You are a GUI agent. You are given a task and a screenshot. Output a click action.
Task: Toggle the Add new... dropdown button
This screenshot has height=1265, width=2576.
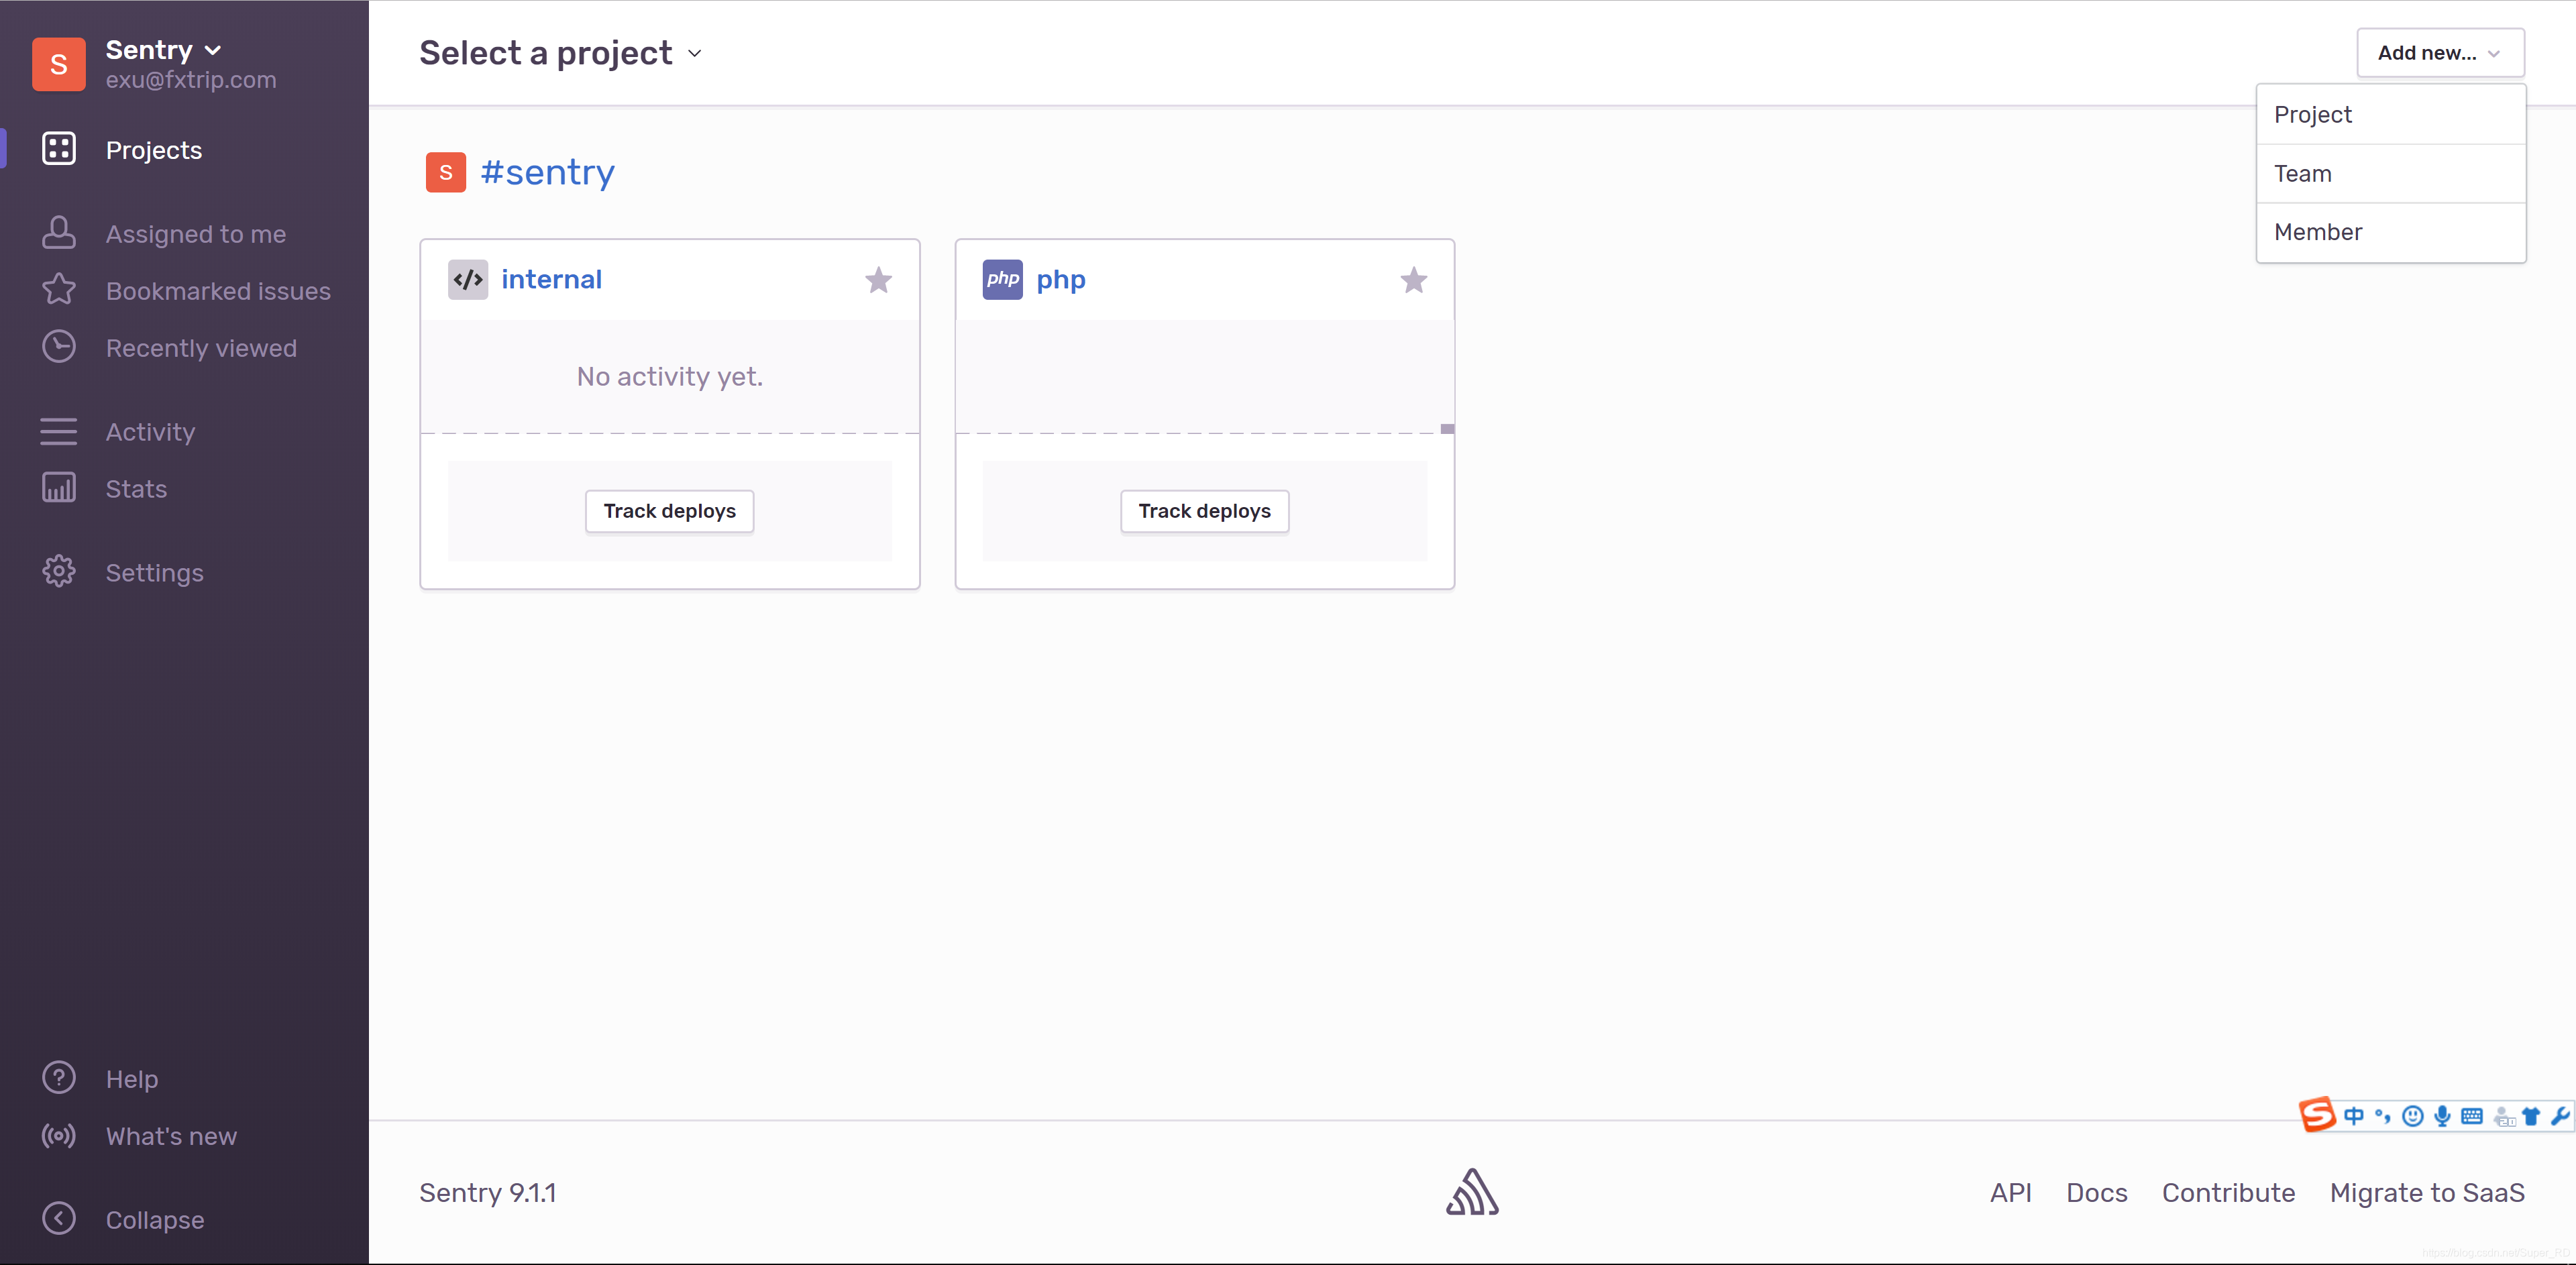[x=2440, y=53]
